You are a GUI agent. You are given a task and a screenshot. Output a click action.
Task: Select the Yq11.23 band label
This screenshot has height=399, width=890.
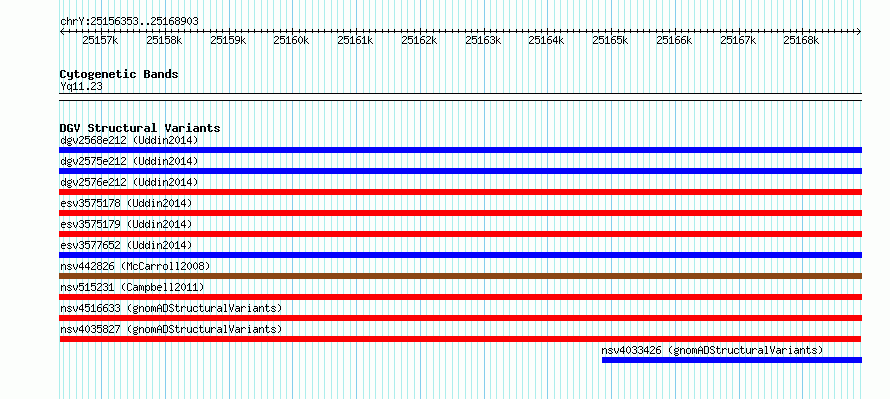tap(81, 87)
